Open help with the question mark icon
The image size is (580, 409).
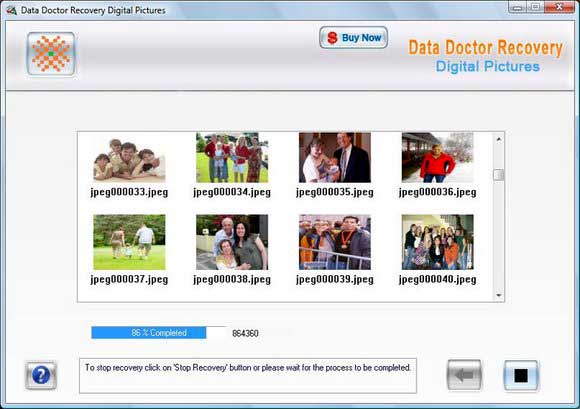click(41, 375)
